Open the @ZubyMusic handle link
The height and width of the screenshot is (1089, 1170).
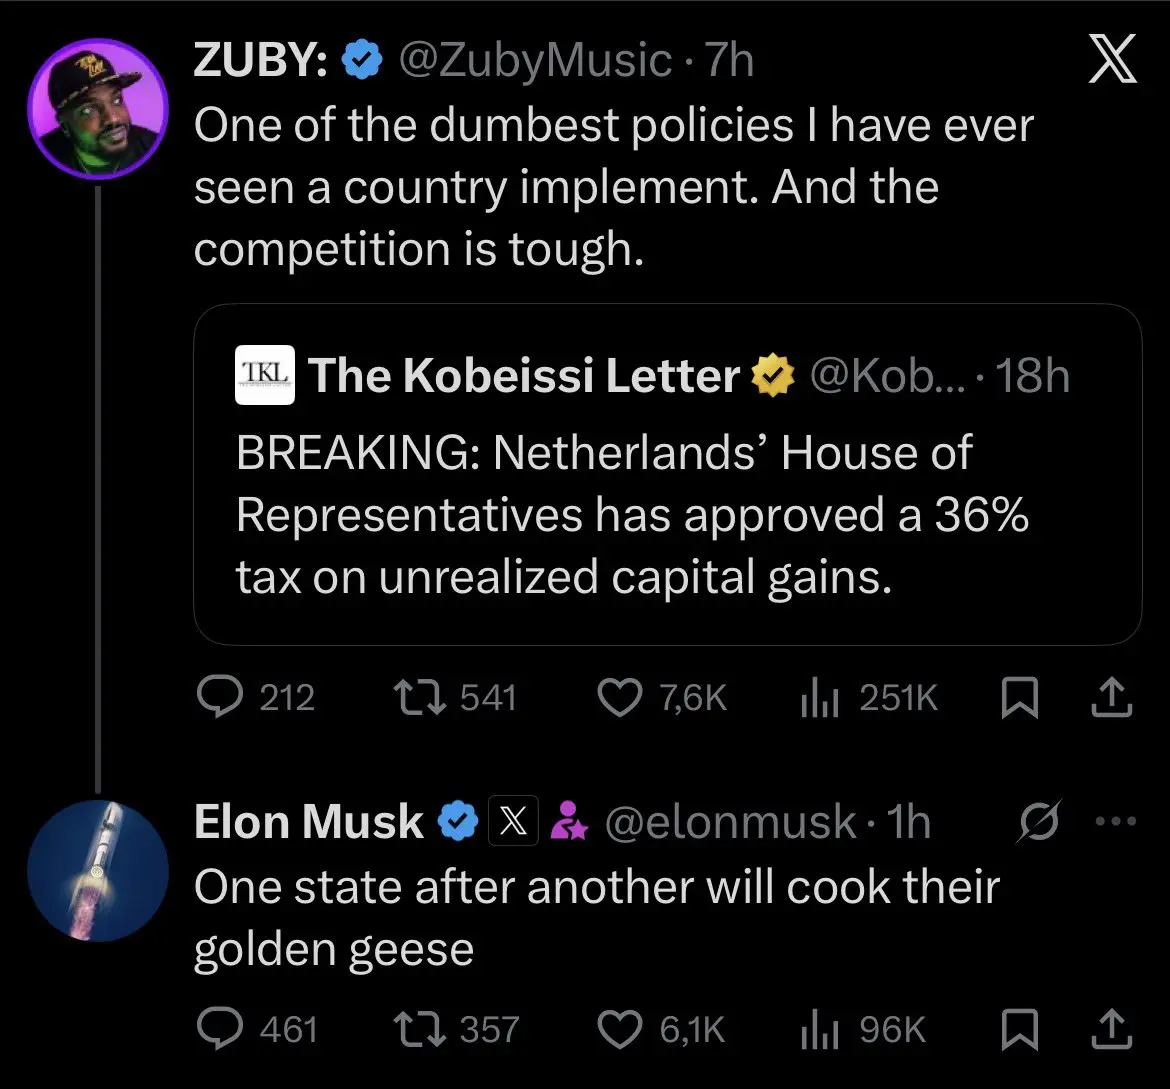pyautogui.click(x=533, y=62)
